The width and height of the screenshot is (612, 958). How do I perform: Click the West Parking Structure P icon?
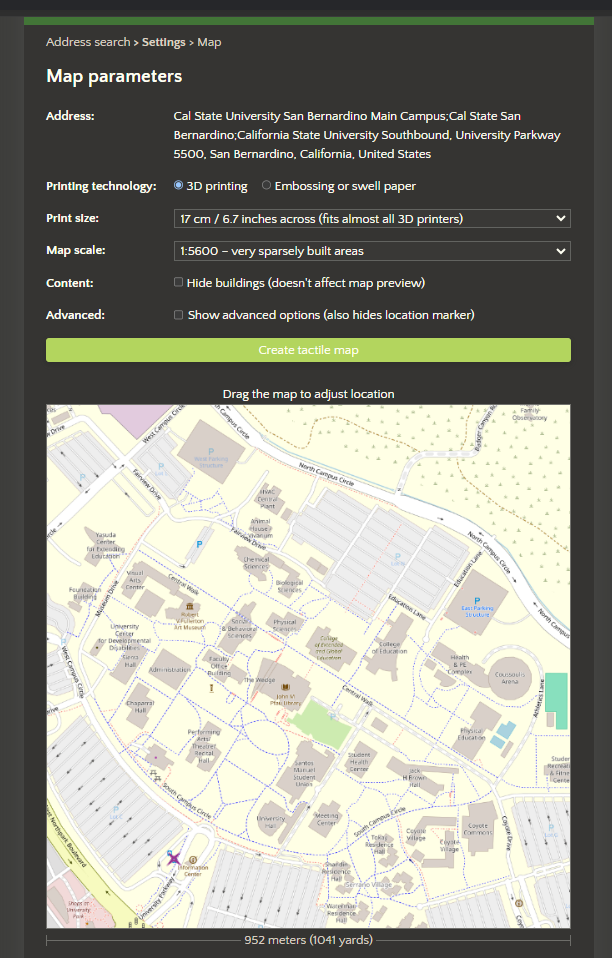[211, 452]
